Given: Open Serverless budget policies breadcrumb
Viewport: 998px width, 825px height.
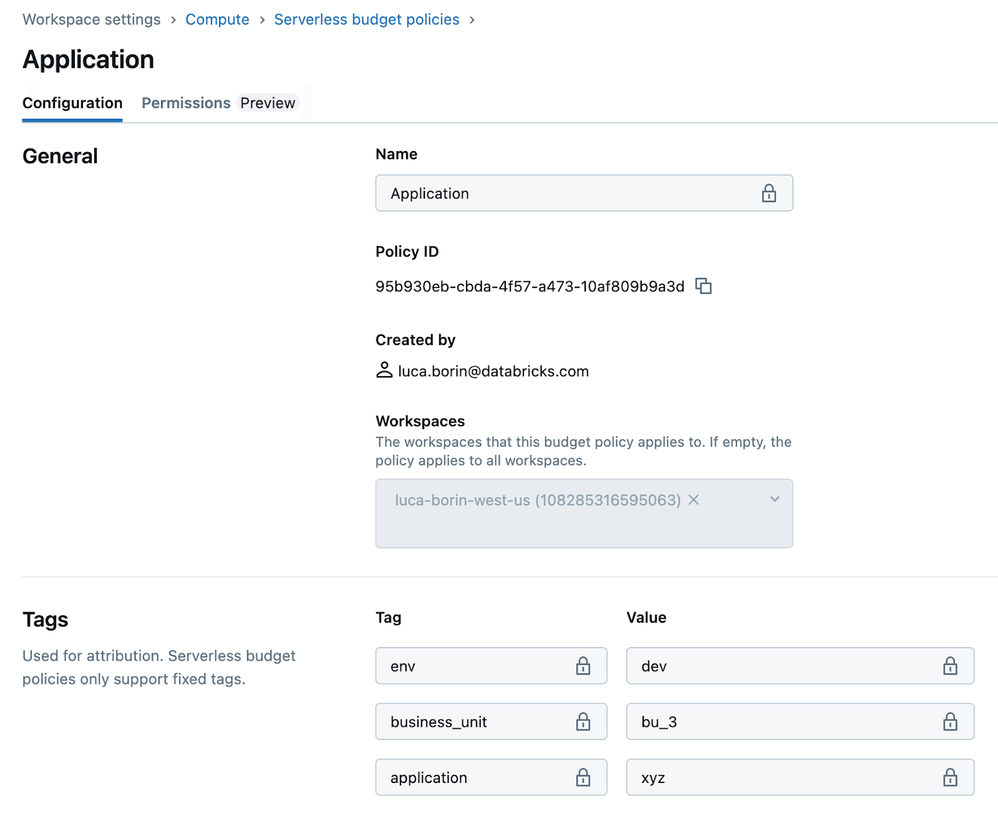Looking at the screenshot, I should [366, 20].
